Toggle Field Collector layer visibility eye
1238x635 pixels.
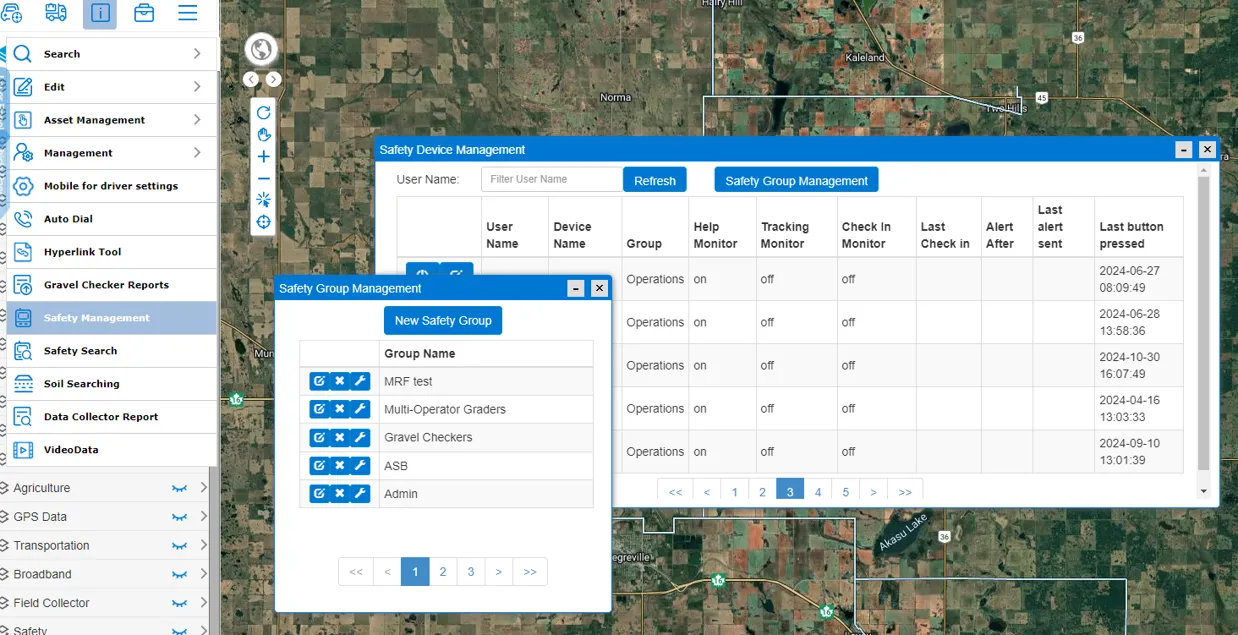point(179,604)
